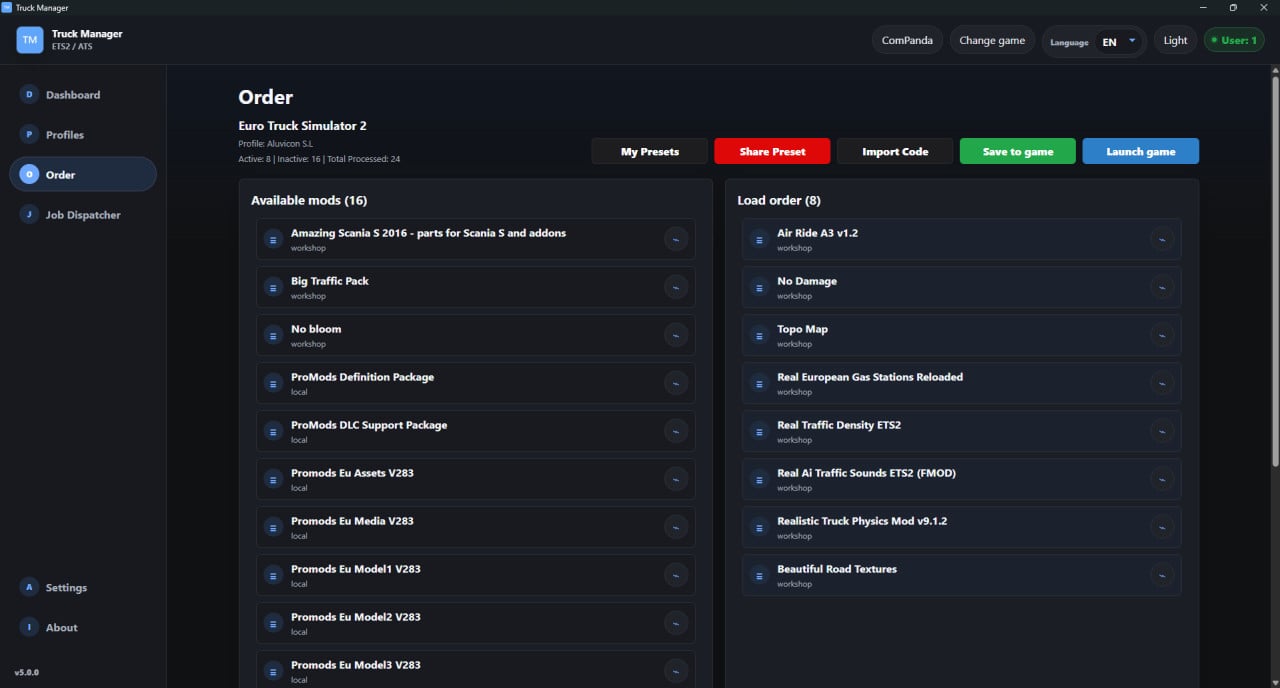Click the drag handle icon on Promods Eu Assets V283 row
1280x688 pixels.
coord(273,479)
